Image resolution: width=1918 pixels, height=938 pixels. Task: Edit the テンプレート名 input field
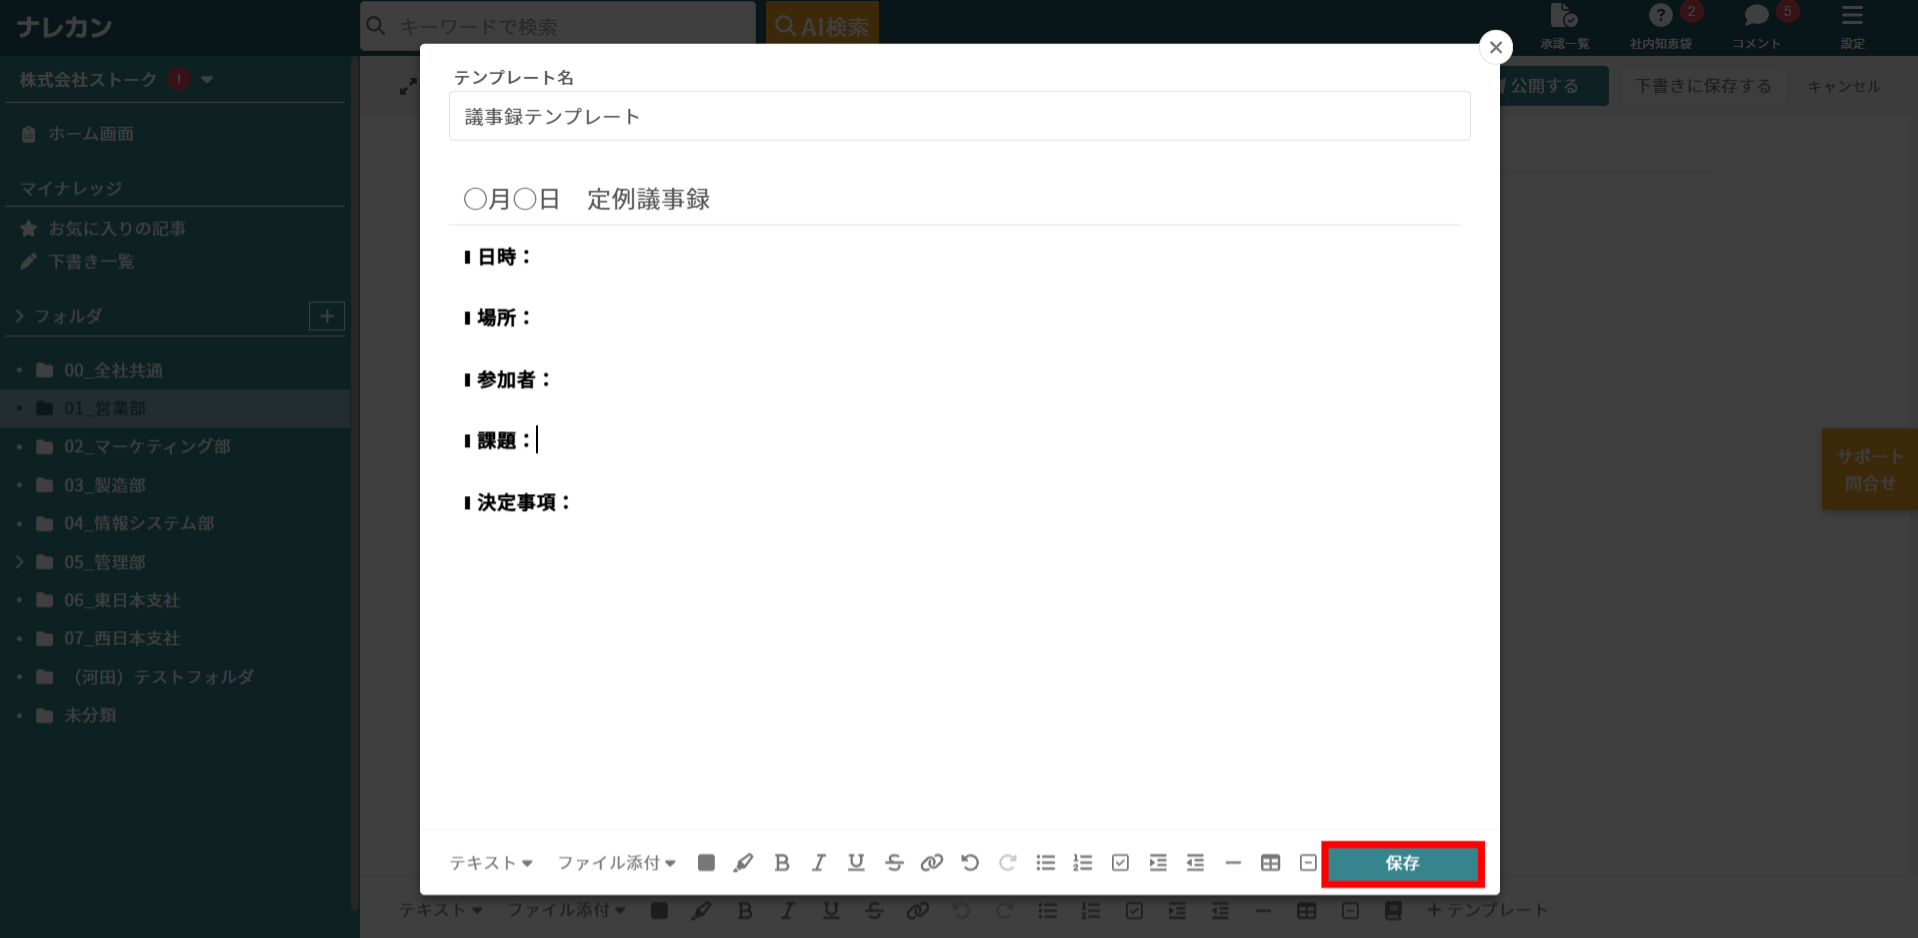tap(959, 116)
